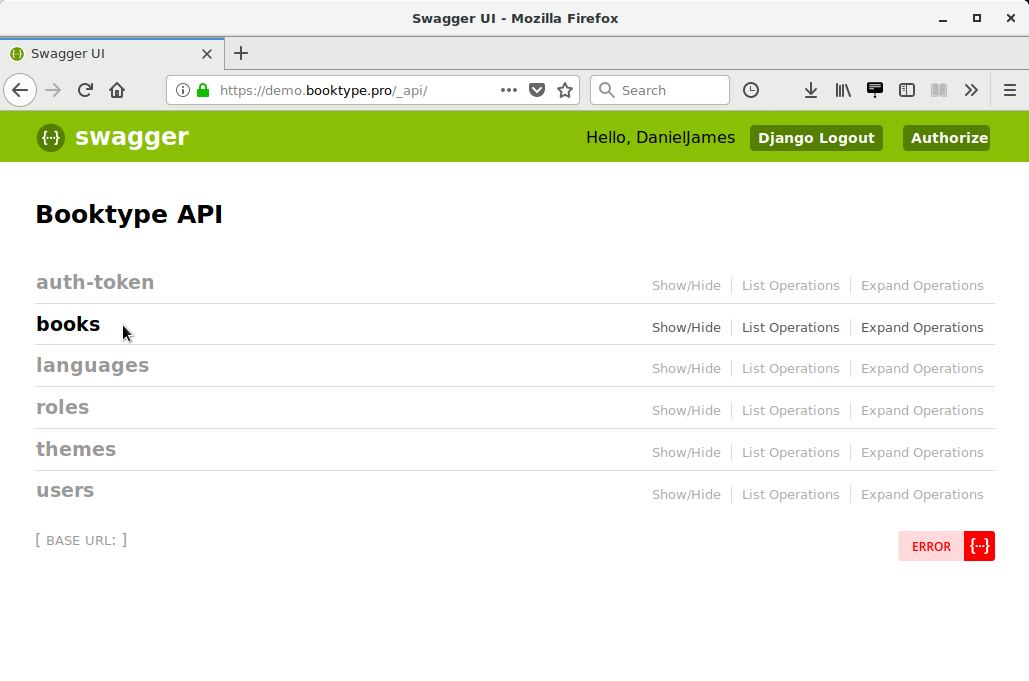Reload the current page
1029x681 pixels.
point(85,90)
